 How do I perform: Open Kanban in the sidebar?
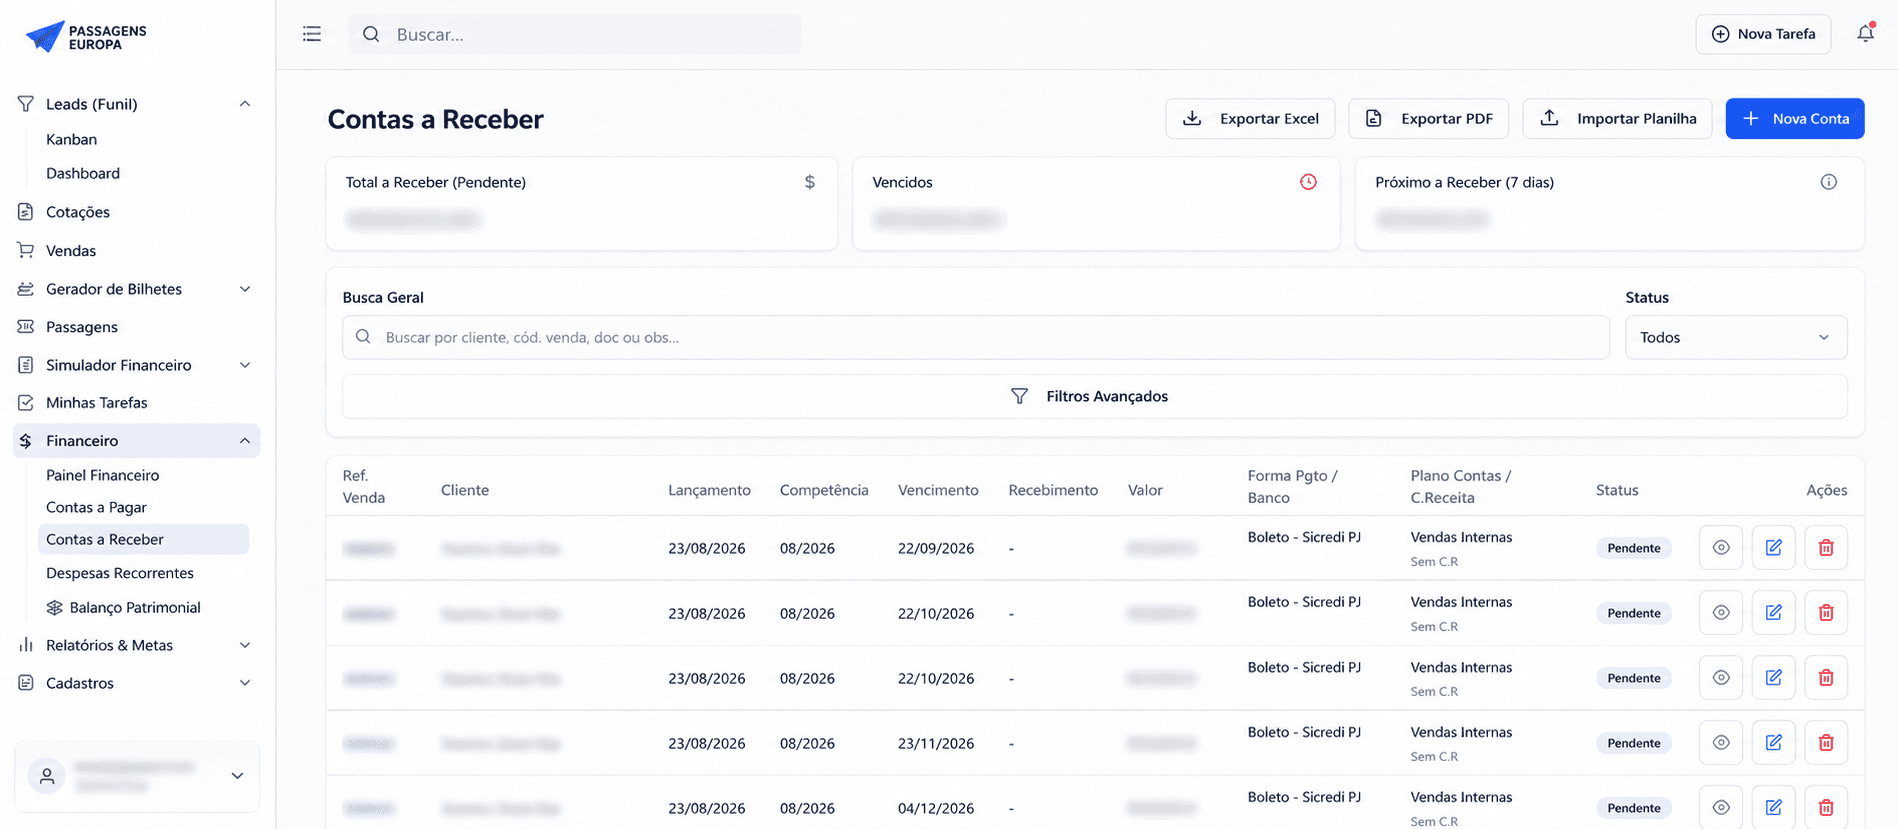pyautogui.click(x=71, y=139)
